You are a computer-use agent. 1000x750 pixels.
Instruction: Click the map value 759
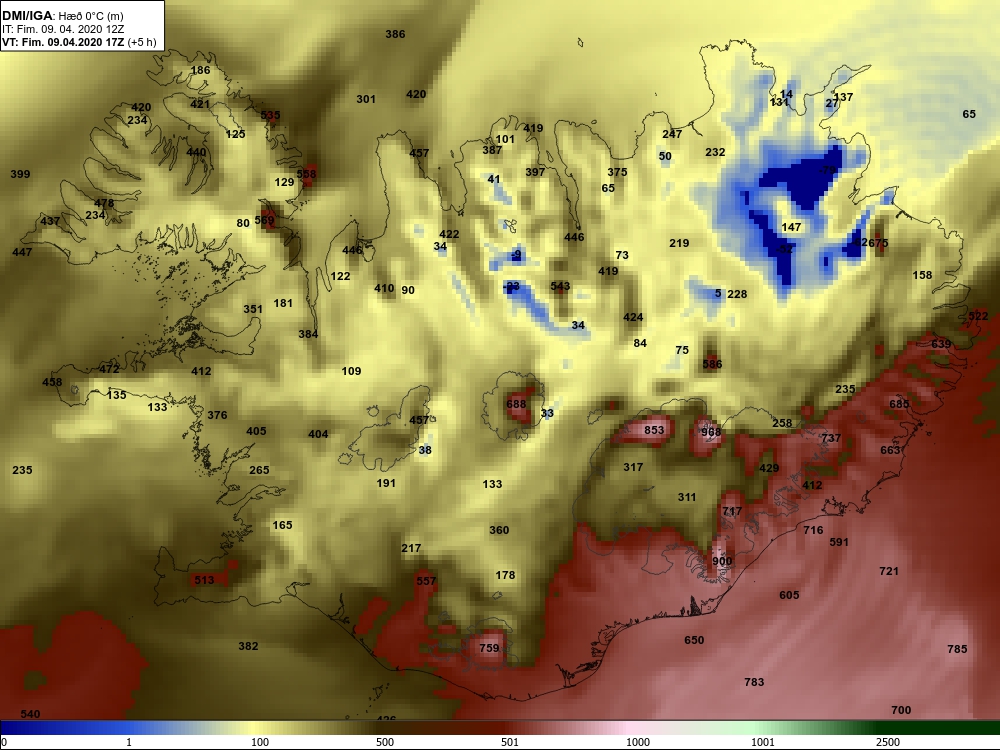[489, 647]
